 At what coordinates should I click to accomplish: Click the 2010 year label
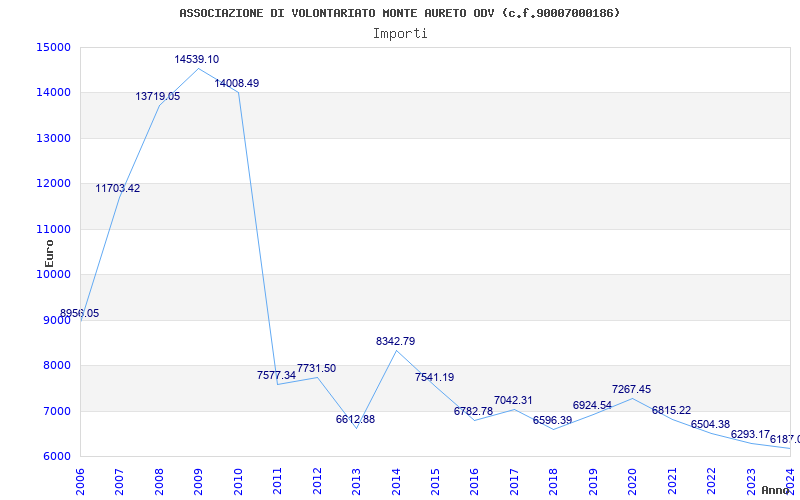pos(238,482)
